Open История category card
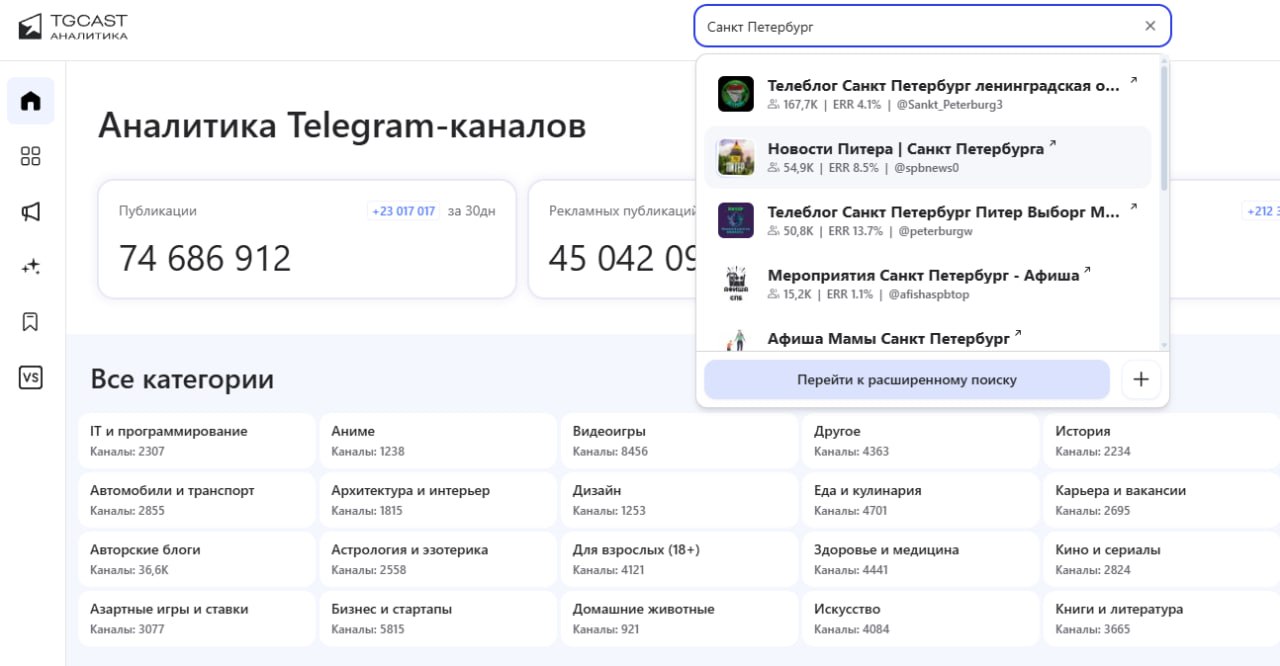Screen dimensions: 1280x666 [x=1162, y=441]
